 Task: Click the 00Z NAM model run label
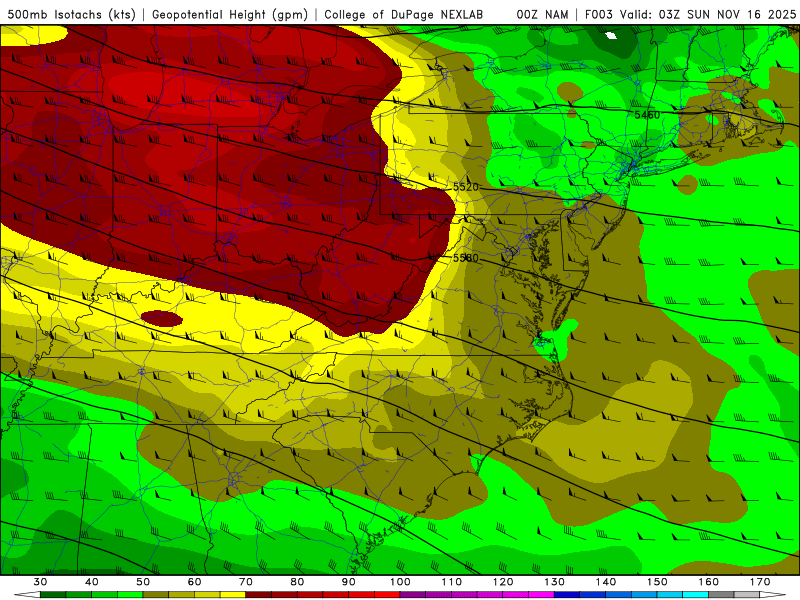click(542, 15)
